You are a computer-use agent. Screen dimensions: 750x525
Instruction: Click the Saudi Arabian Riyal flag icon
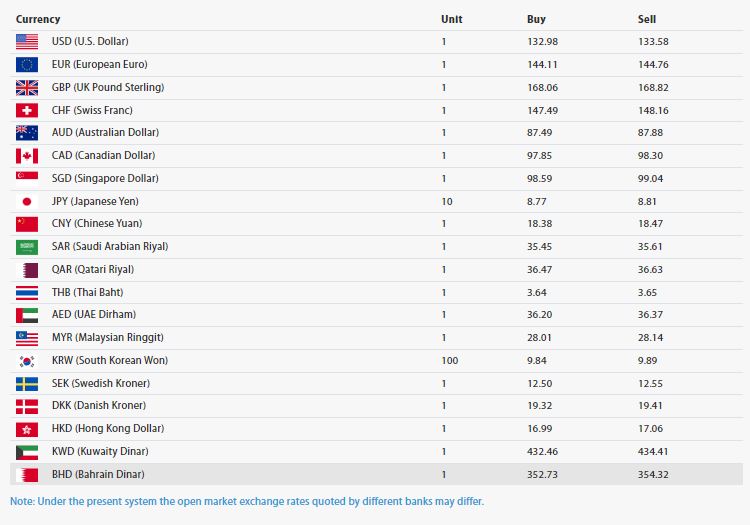click(x=27, y=247)
